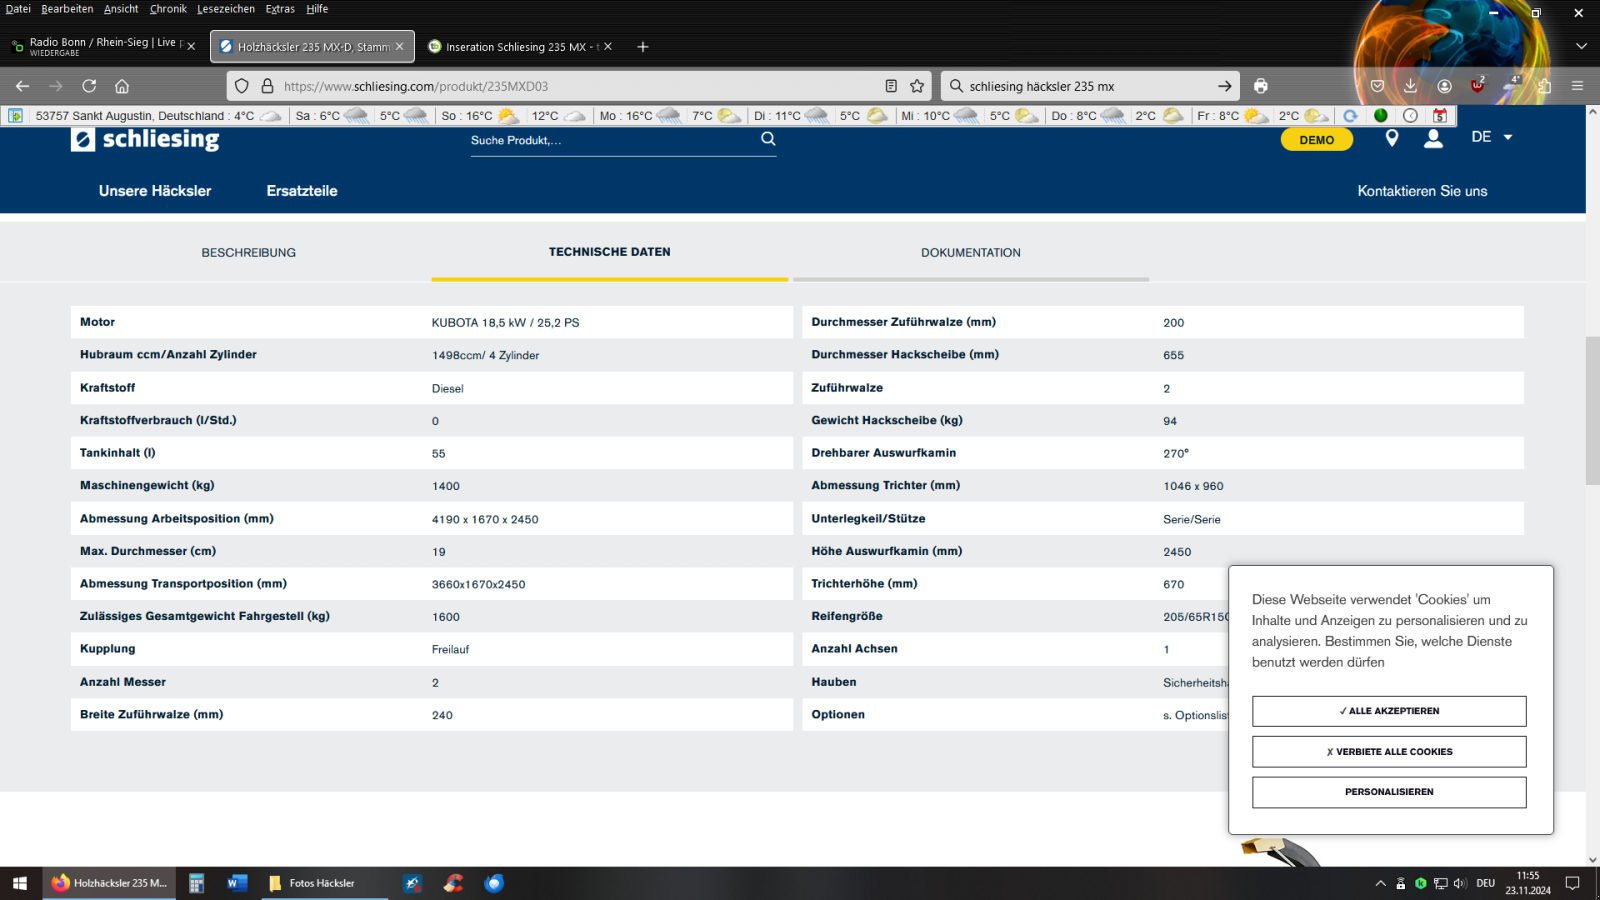The height and width of the screenshot is (900, 1600).
Task: Click the weather bar refresh icon
Action: coord(1350,116)
